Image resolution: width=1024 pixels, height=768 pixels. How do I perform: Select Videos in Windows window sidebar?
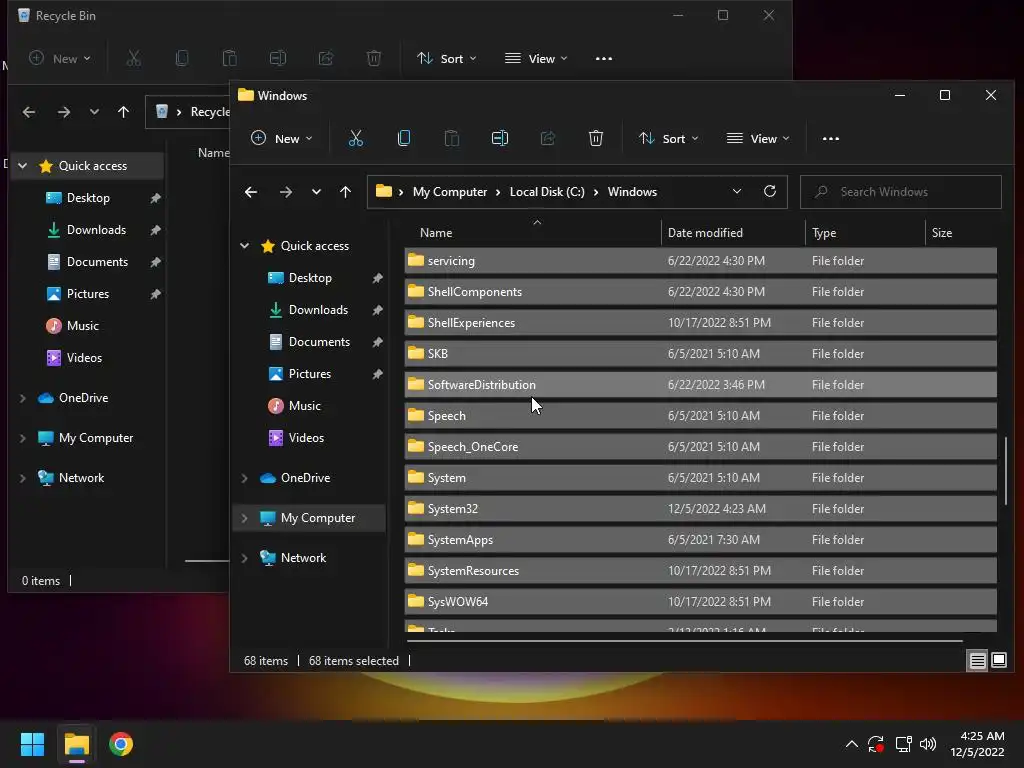(x=306, y=438)
